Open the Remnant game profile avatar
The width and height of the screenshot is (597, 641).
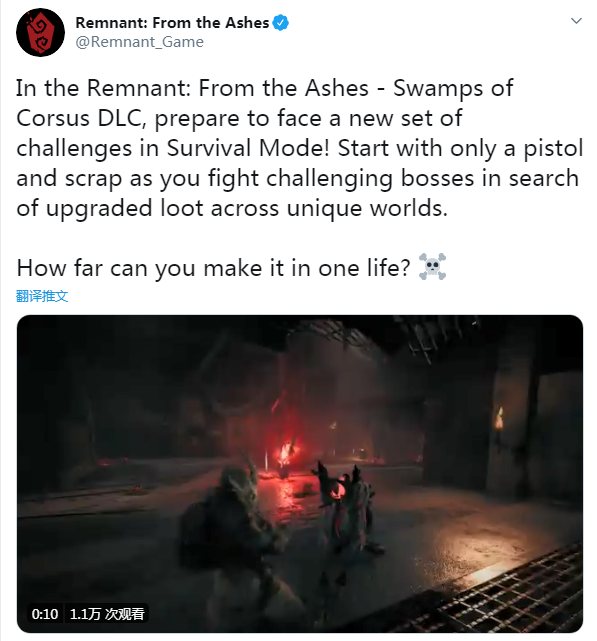(x=40, y=32)
